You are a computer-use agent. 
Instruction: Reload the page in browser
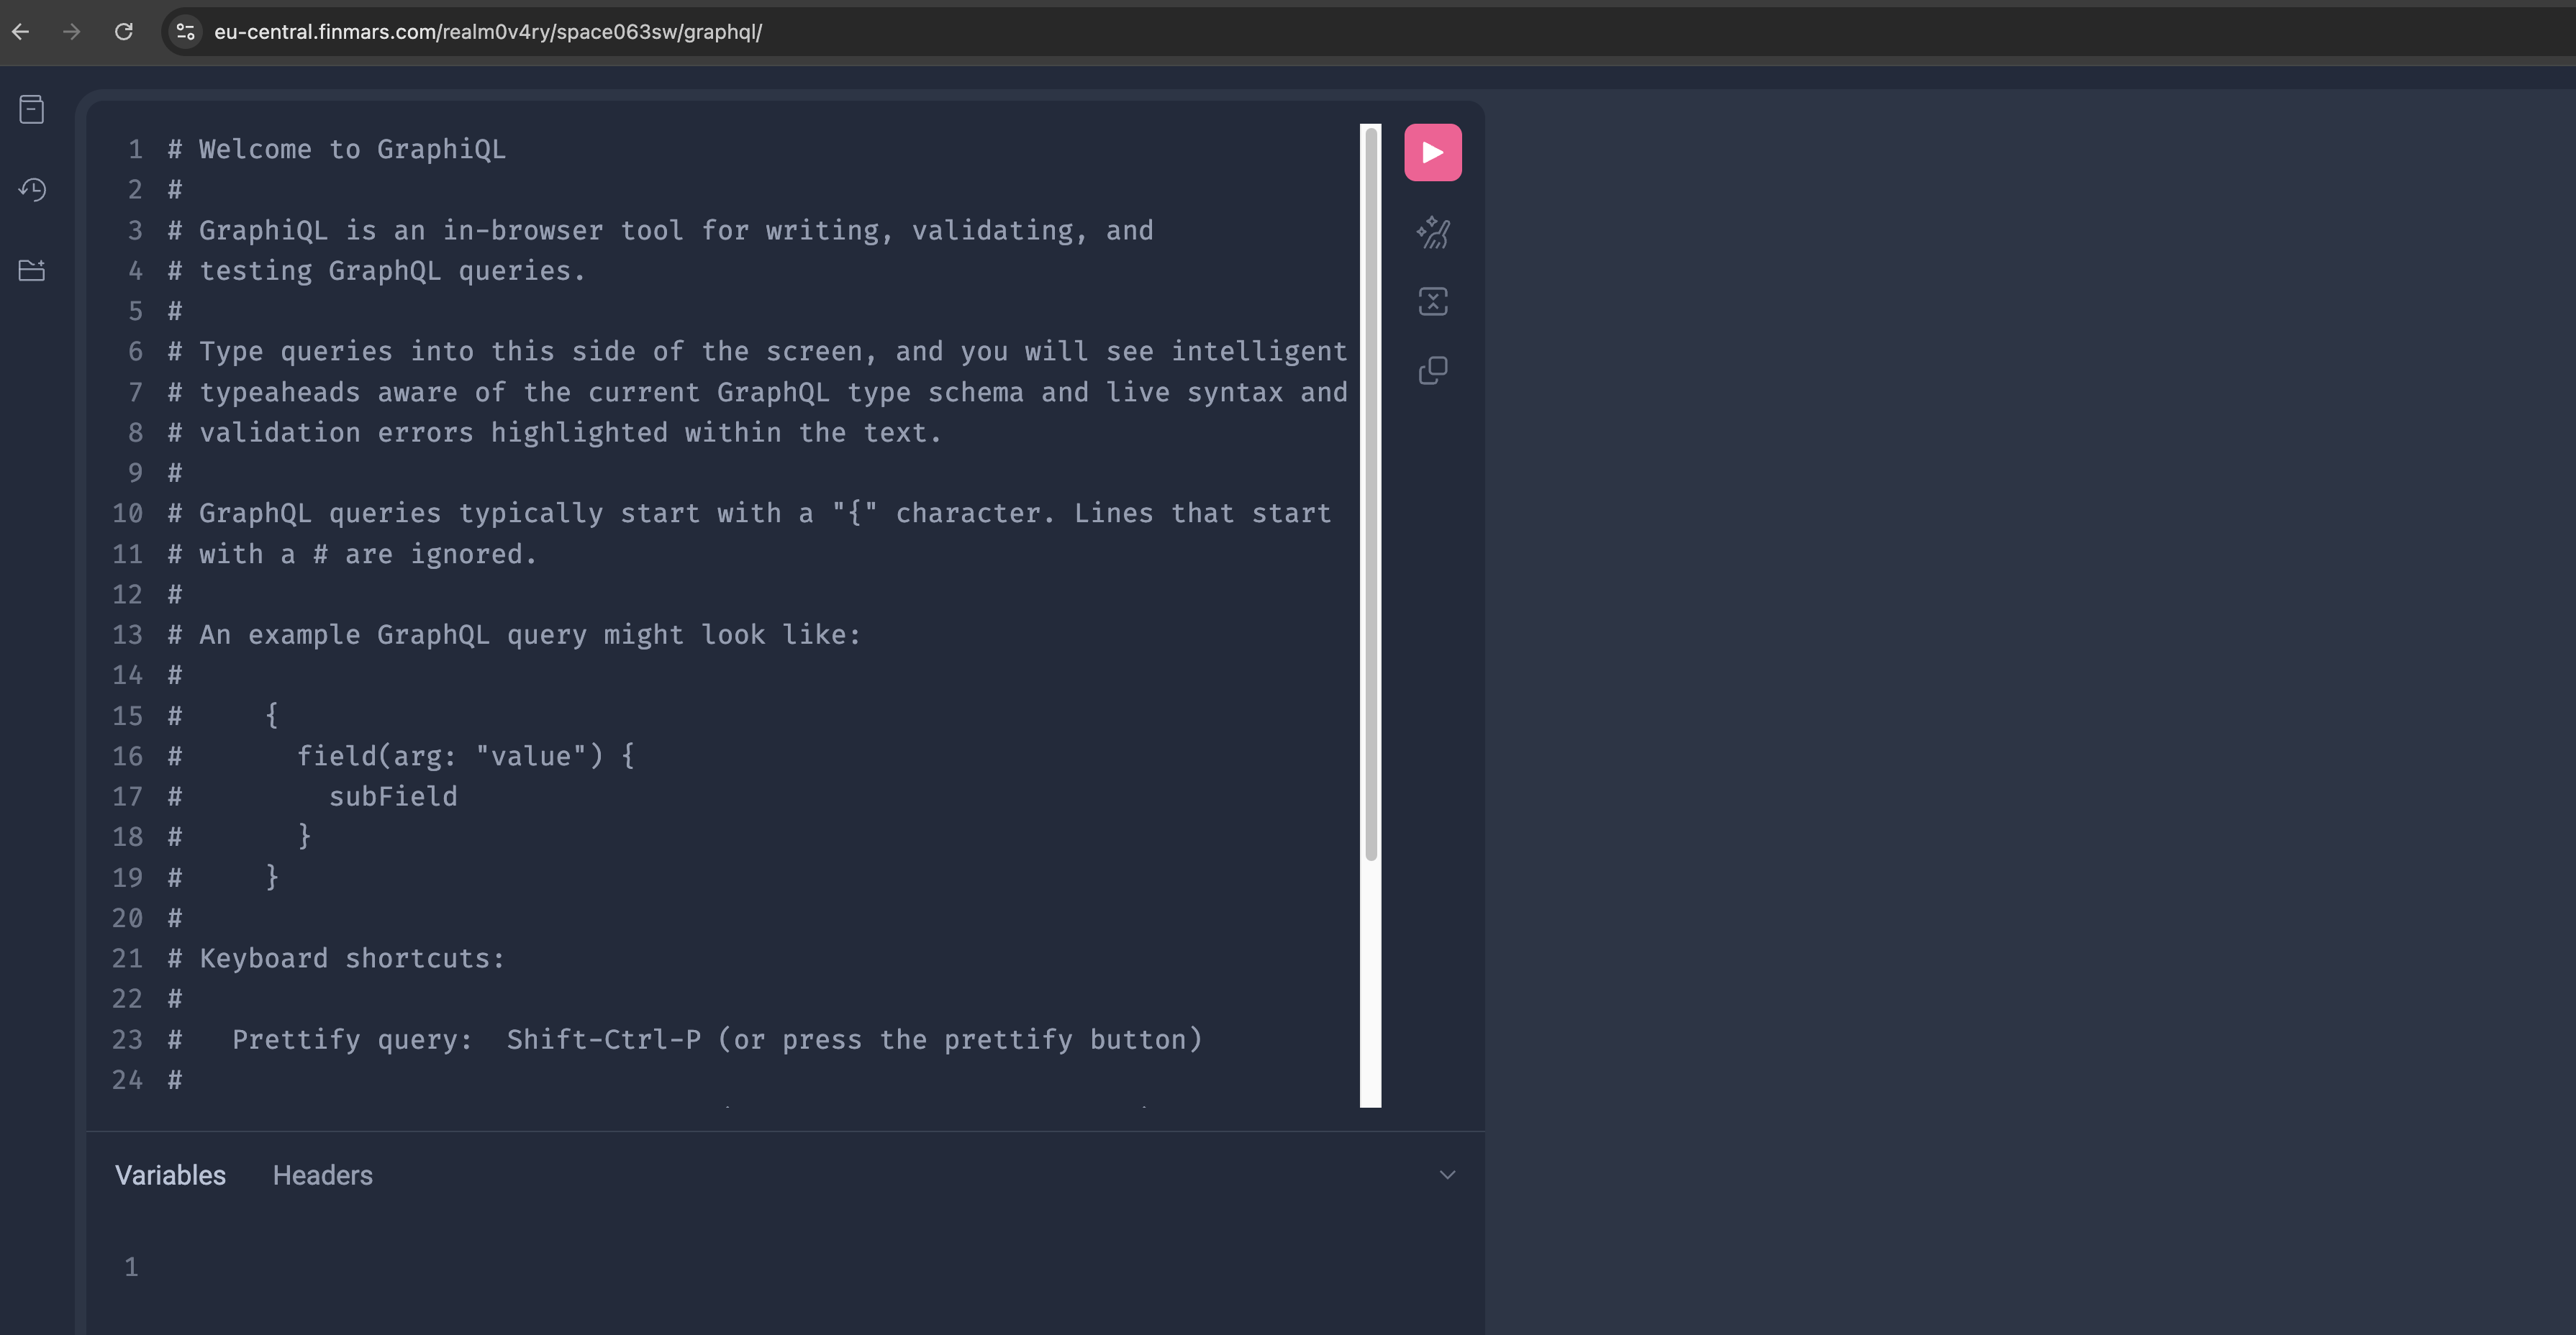click(124, 32)
